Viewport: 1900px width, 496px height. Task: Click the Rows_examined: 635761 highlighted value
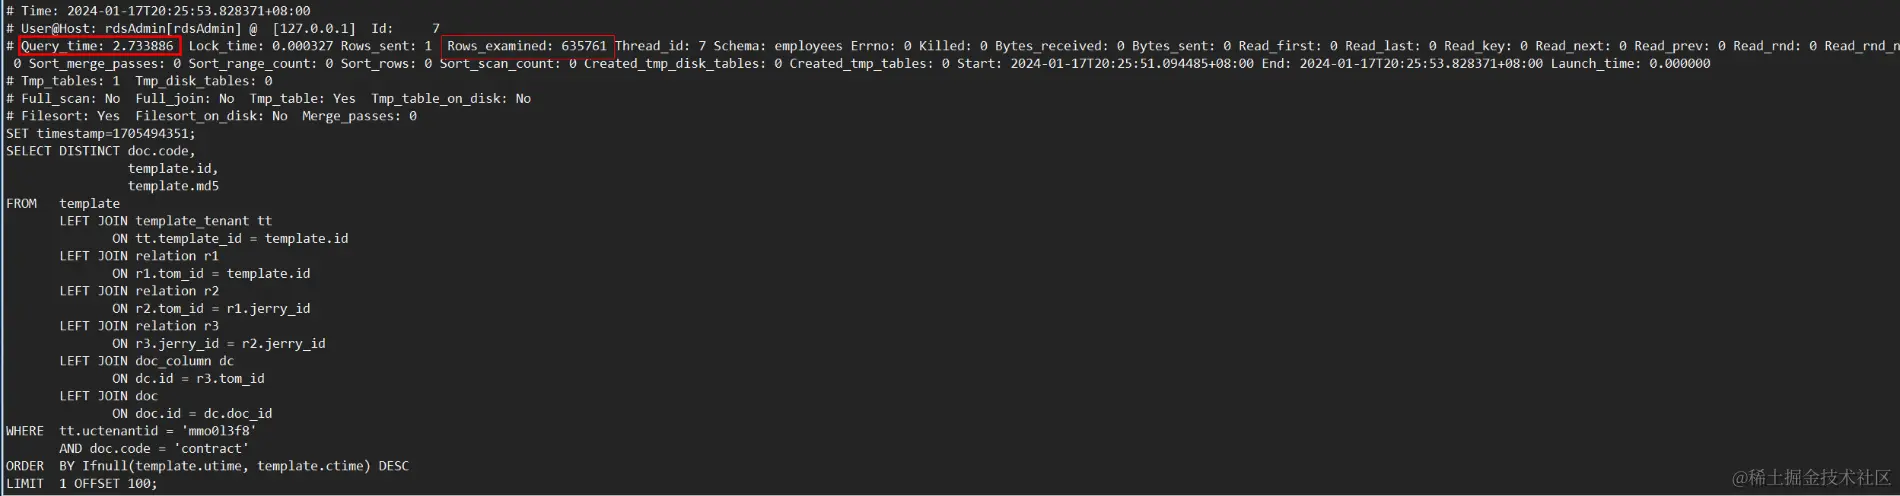point(527,46)
